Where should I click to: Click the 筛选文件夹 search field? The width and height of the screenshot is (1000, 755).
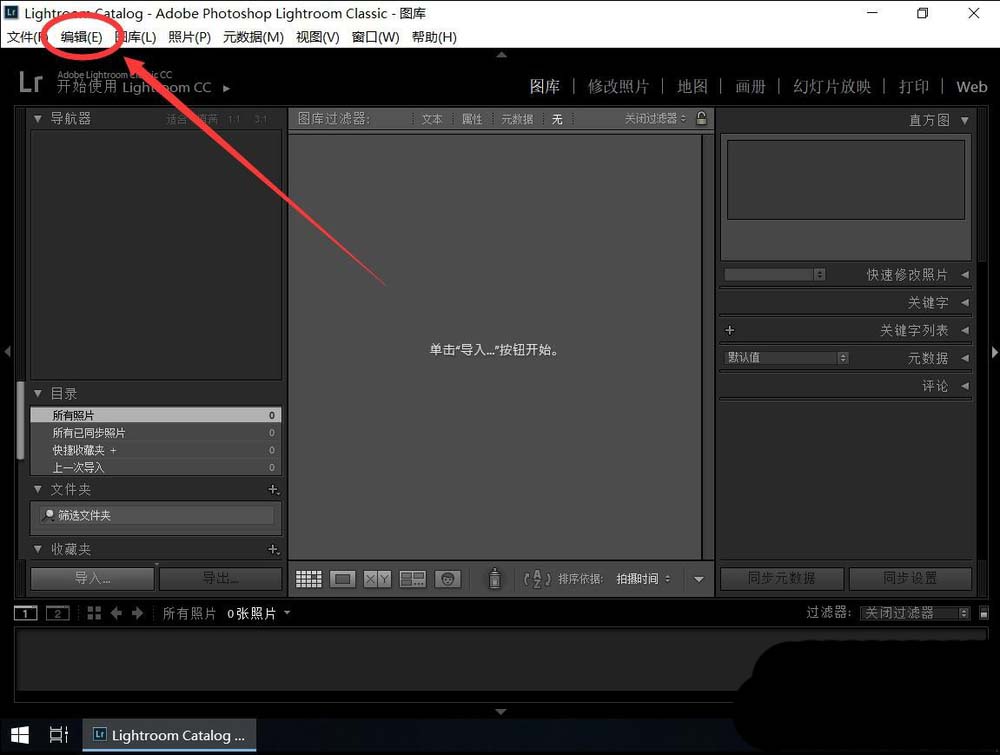point(156,515)
